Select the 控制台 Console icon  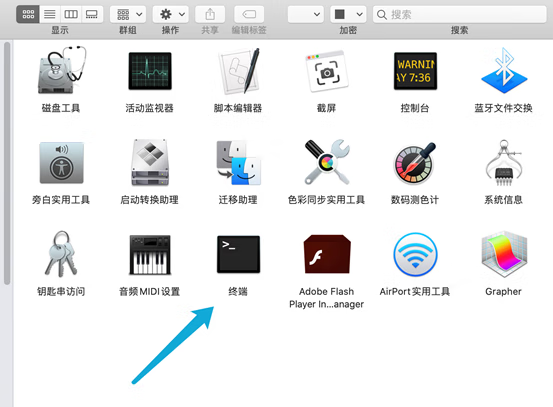pyautogui.click(x=415, y=71)
